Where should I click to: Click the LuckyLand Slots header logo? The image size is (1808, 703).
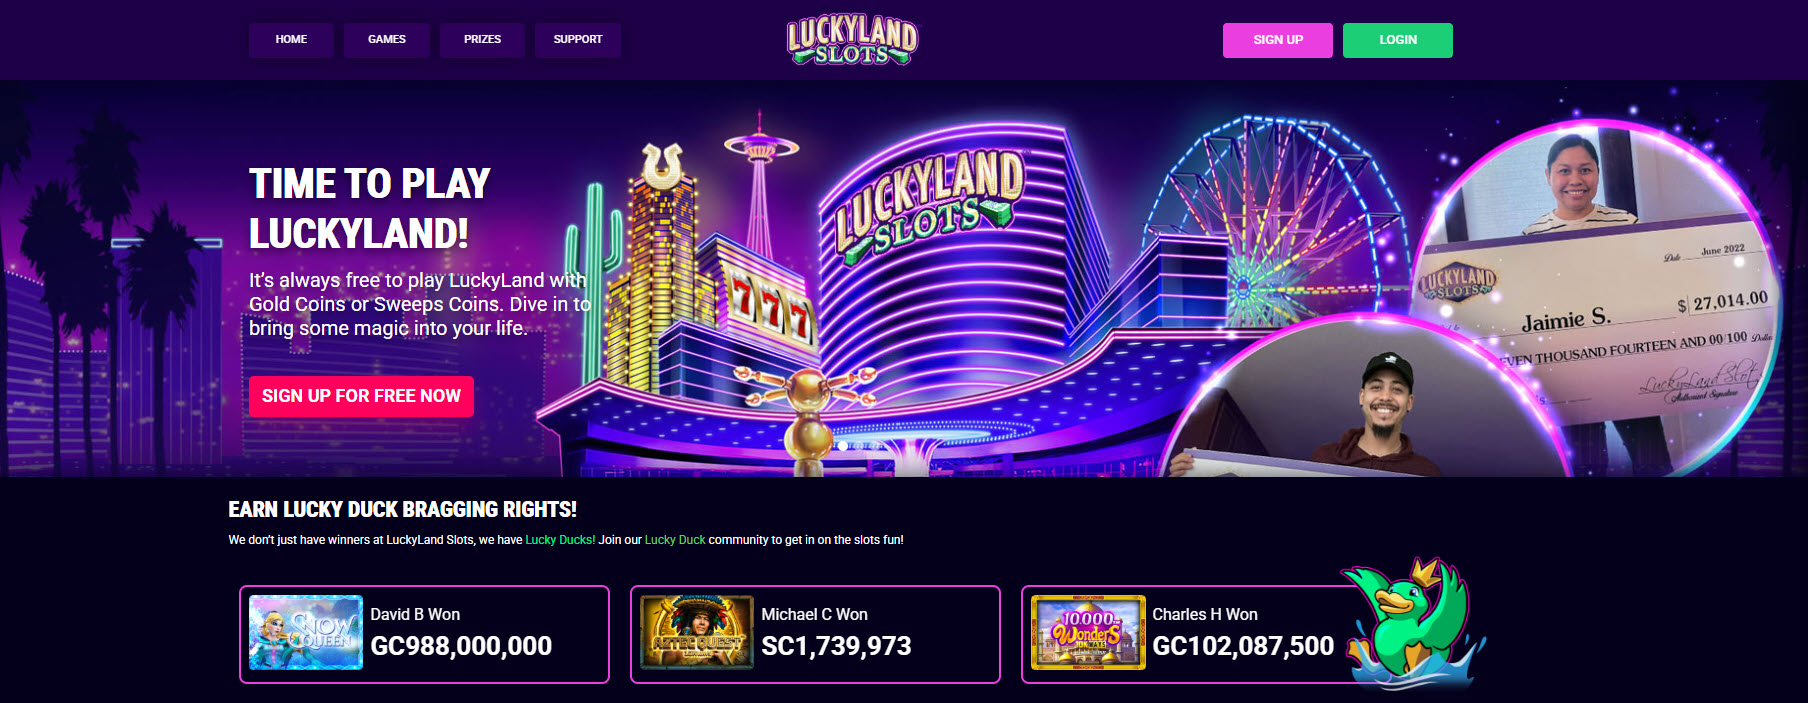click(x=852, y=41)
